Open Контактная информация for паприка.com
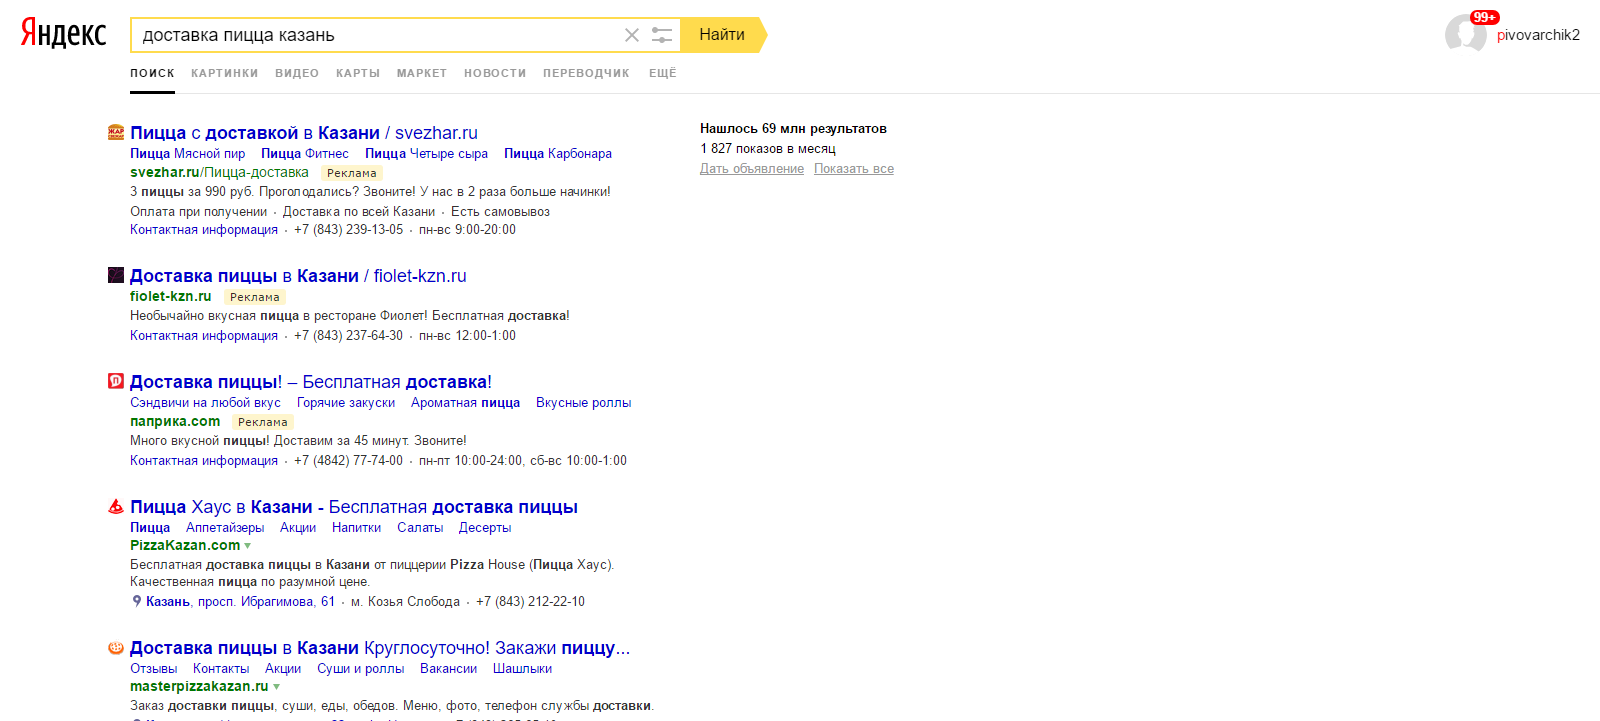 tap(204, 460)
